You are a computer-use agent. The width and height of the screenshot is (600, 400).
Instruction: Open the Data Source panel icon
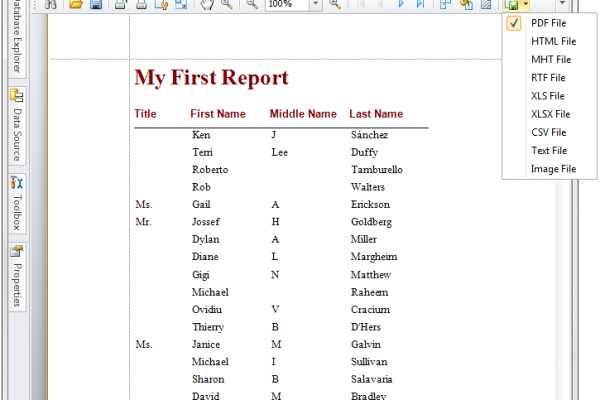[17, 95]
